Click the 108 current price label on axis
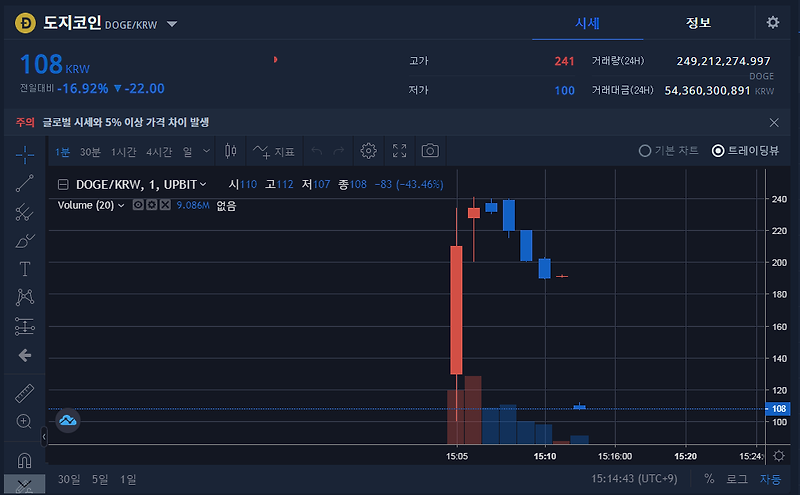The height and width of the screenshot is (495, 800). click(x=778, y=409)
